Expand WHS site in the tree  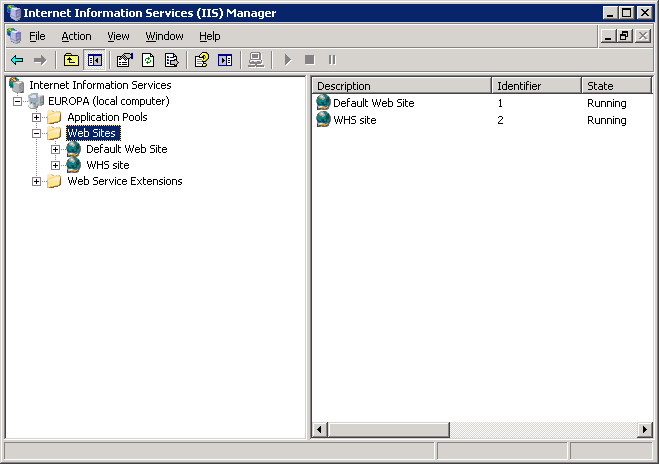55,165
